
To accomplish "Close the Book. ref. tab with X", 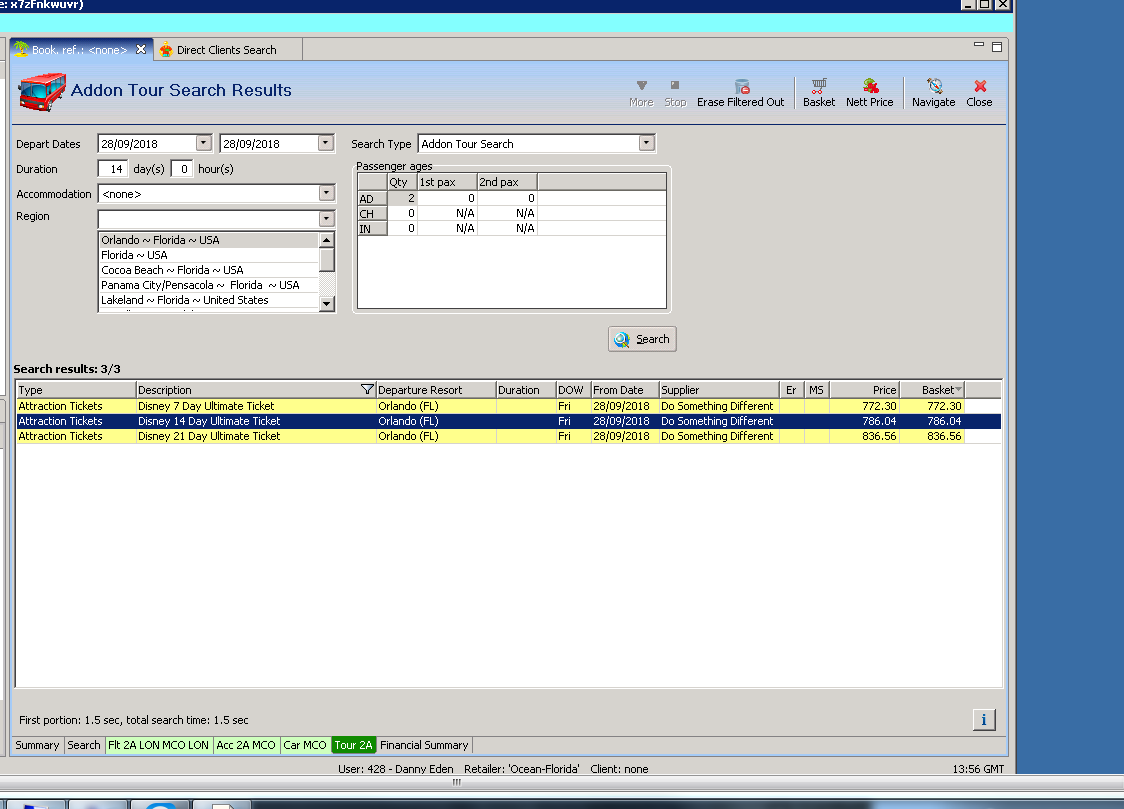I will click(x=141, y=49).
